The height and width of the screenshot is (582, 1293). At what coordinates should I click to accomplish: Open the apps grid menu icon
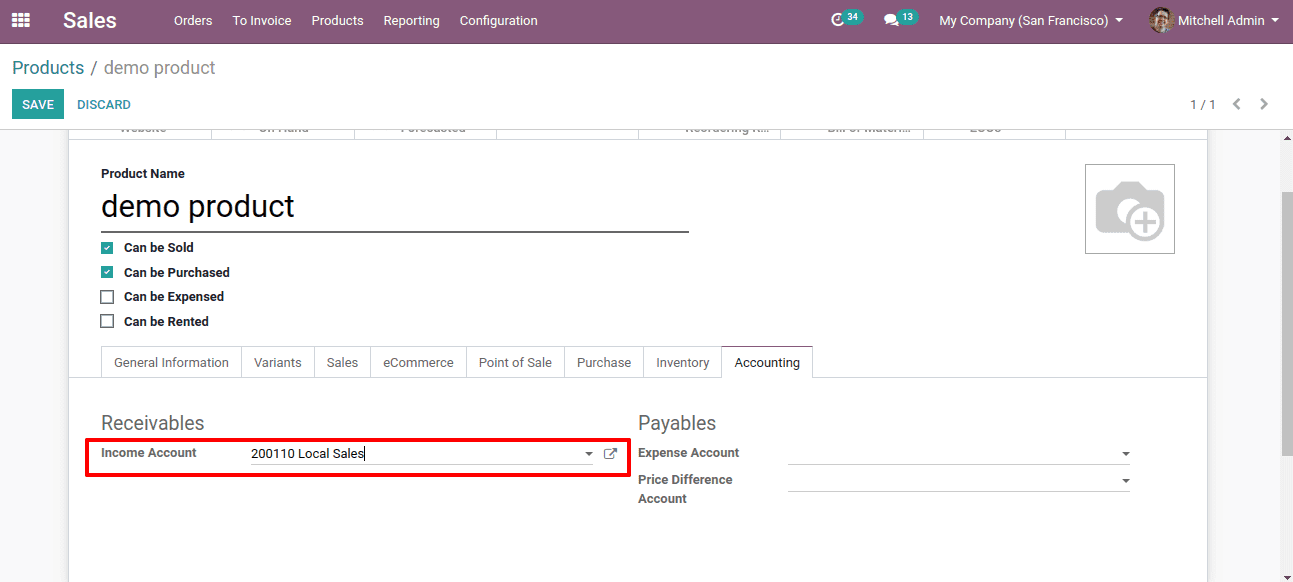20,20
